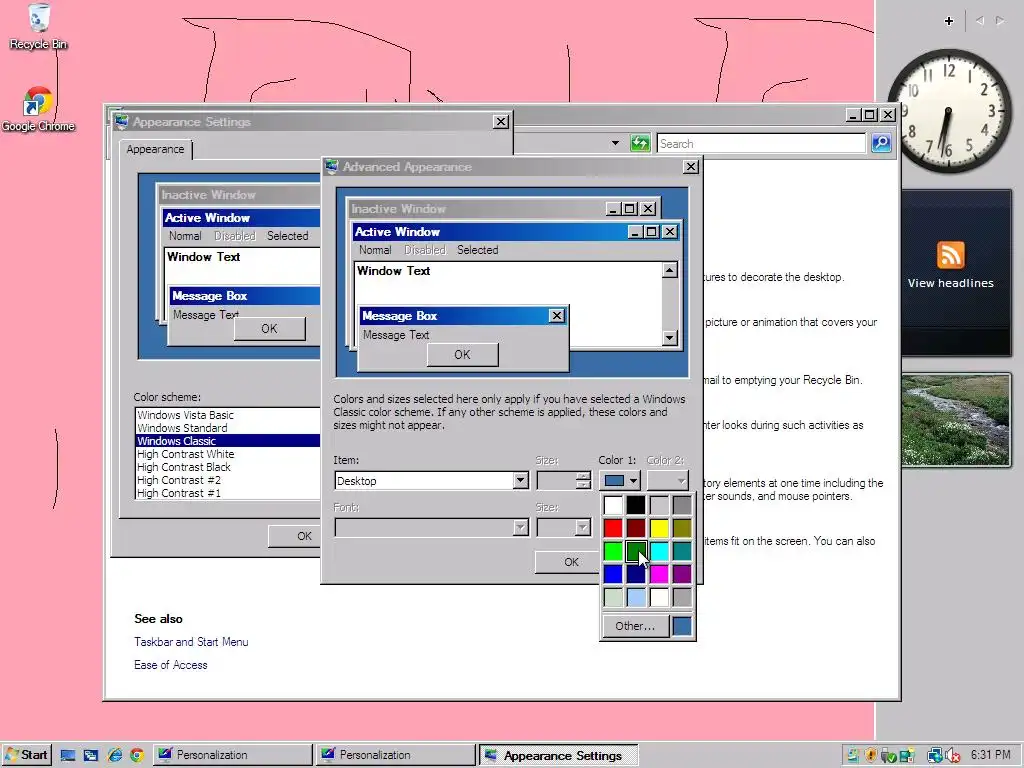The image size is (1024, 768).
Task: Pick the light sky blue swatch
Action: 636,597
